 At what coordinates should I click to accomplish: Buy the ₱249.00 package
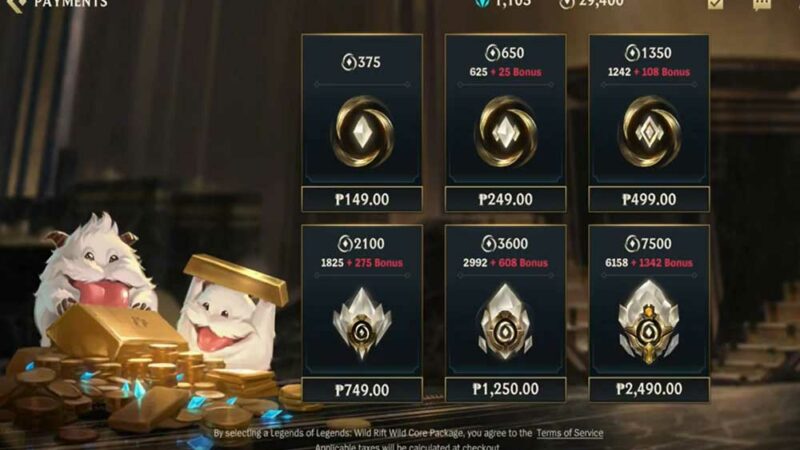click(x=506, y=199)
